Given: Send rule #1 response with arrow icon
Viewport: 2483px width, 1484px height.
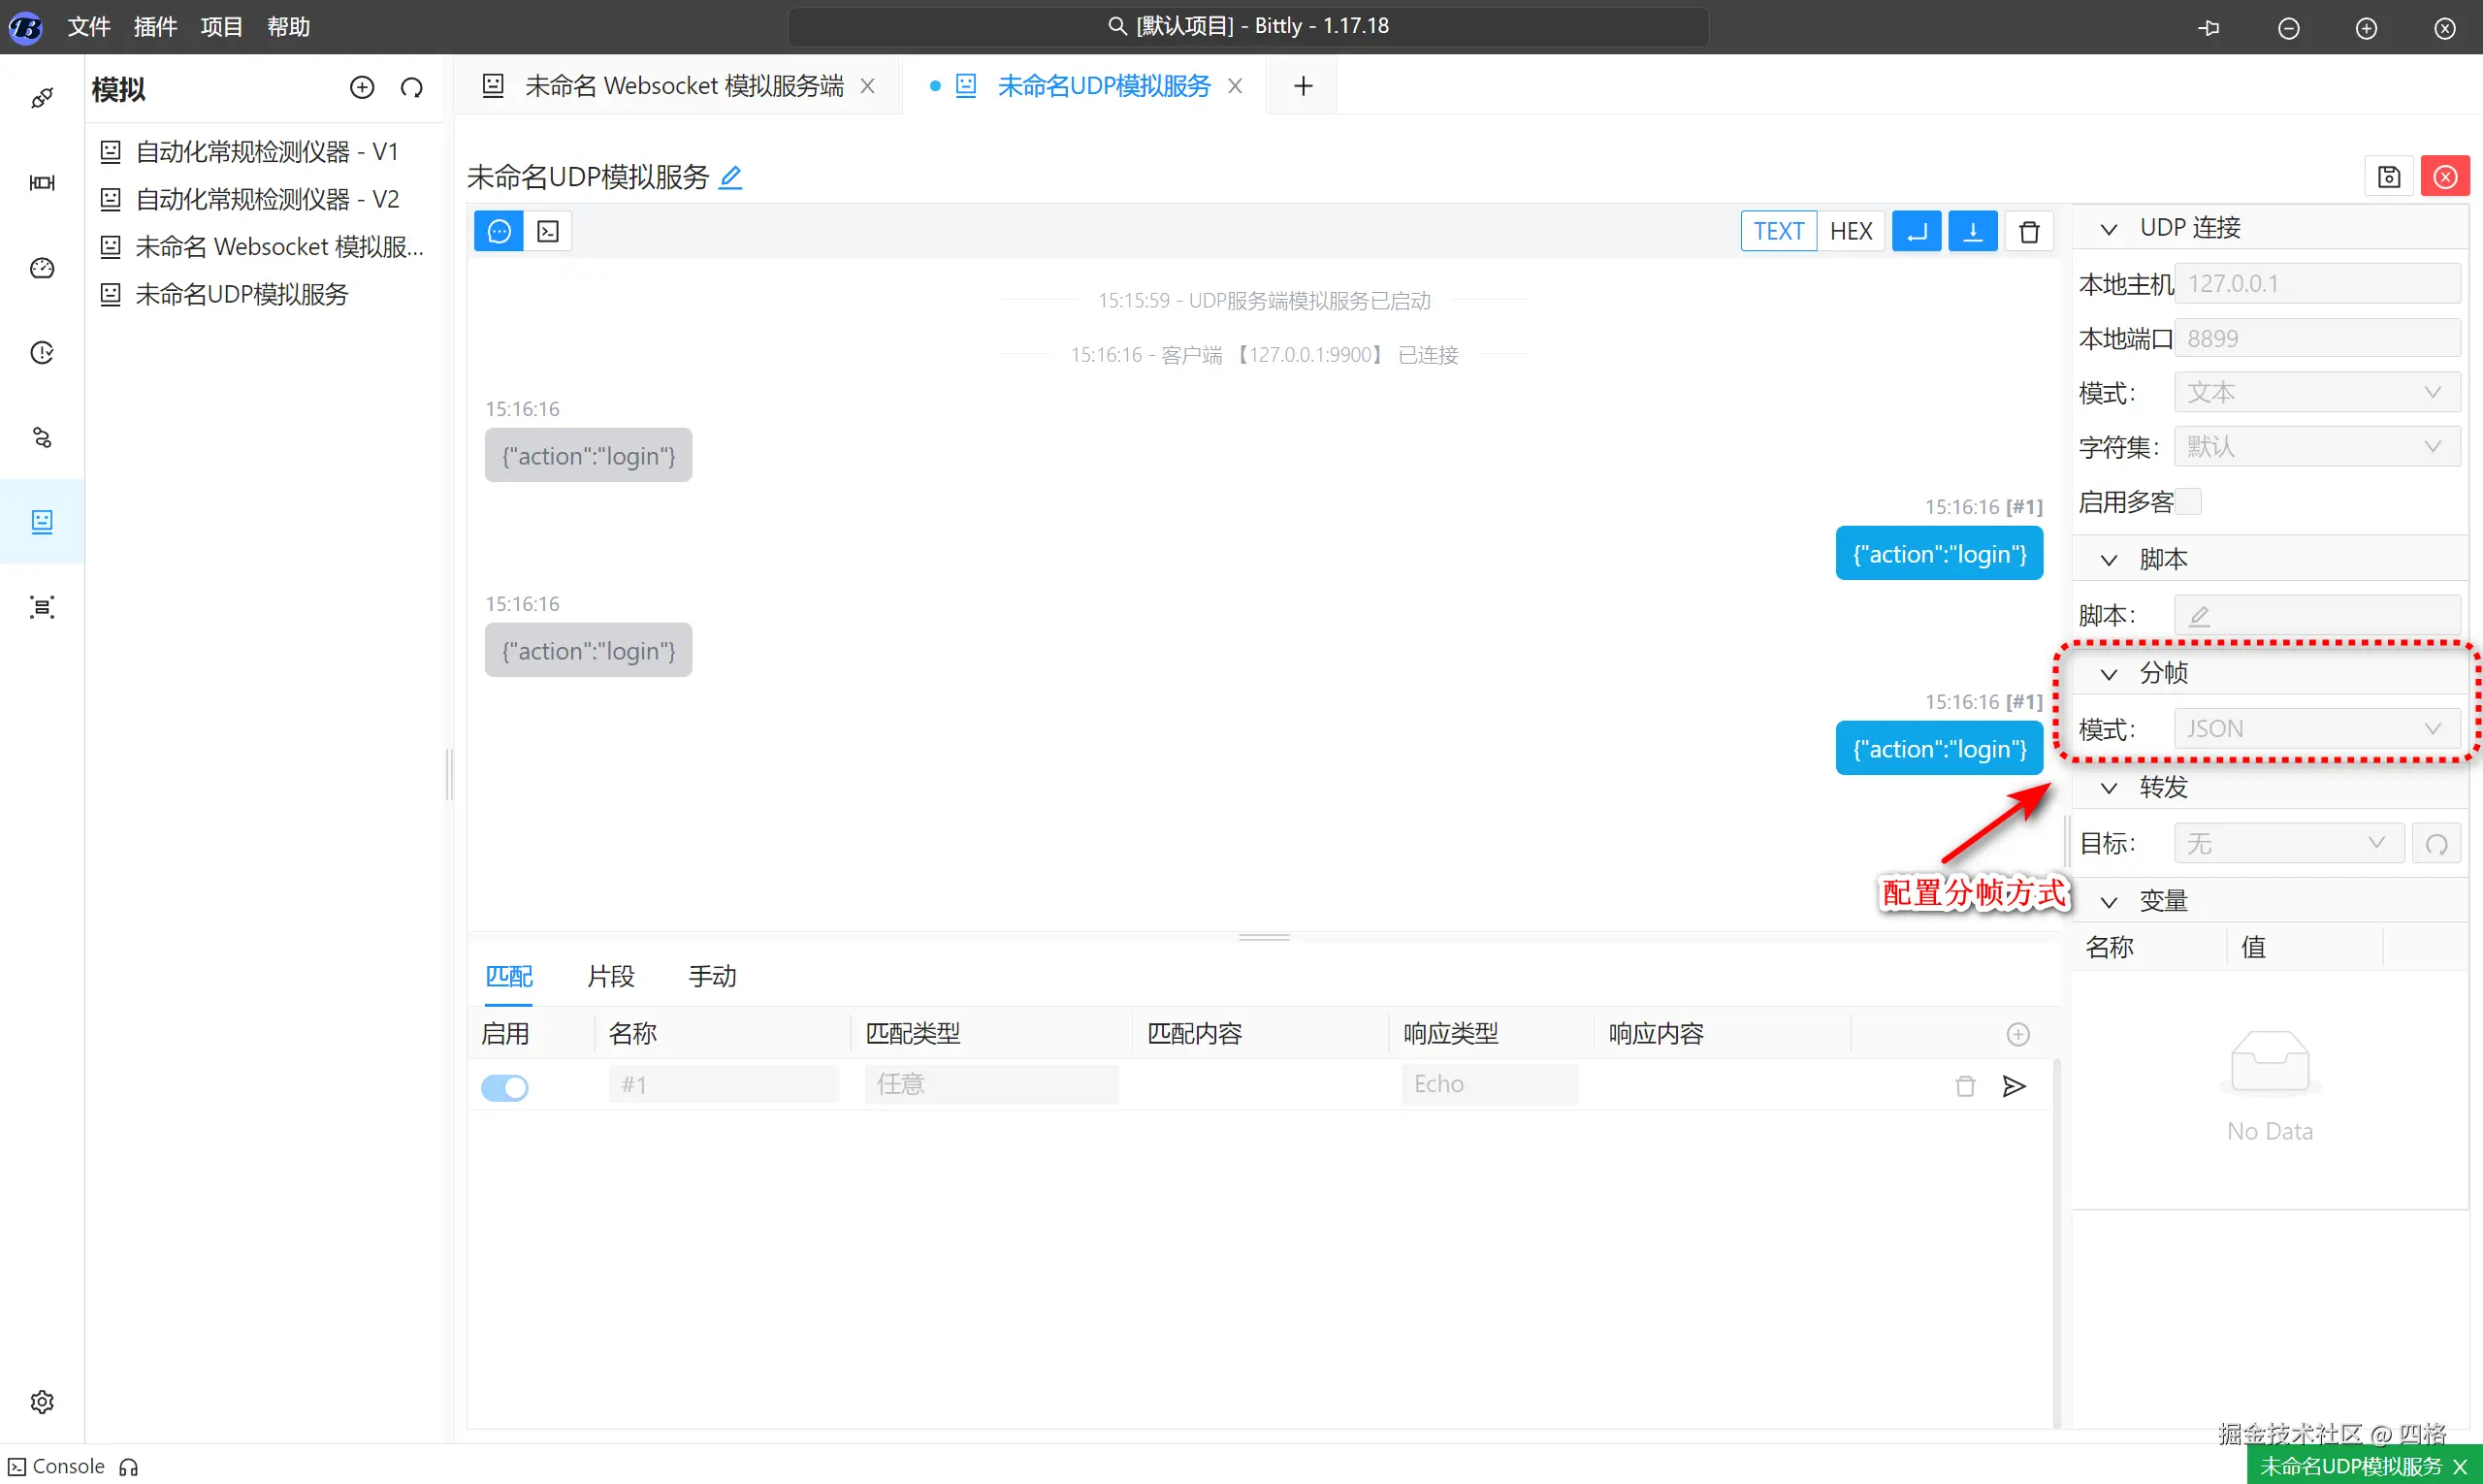Looking at the screenshot, I should (x=2014, y=1086).
